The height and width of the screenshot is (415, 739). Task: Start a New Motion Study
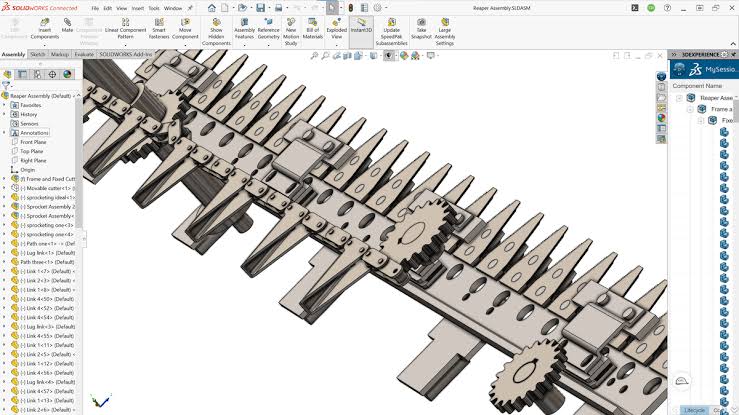291,32
